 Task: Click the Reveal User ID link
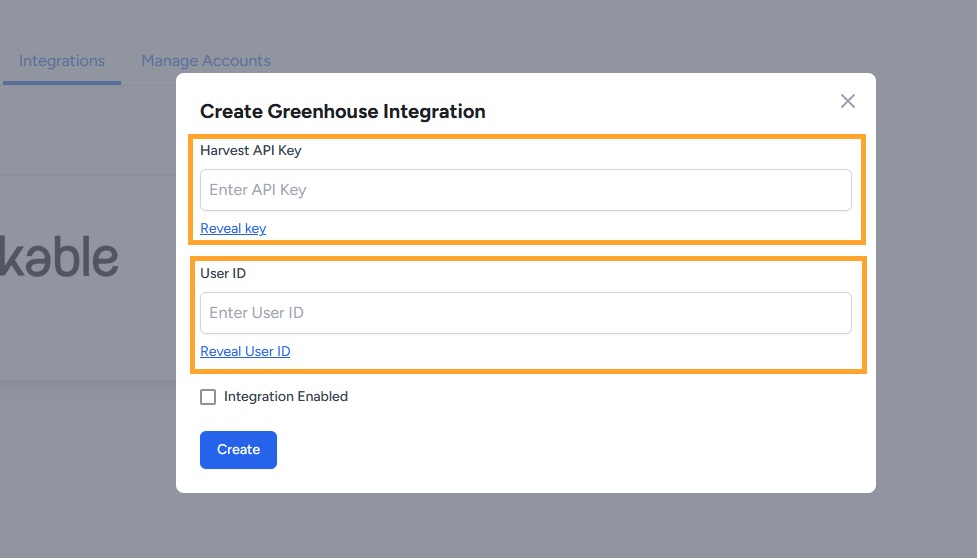(x=245, y=351)
